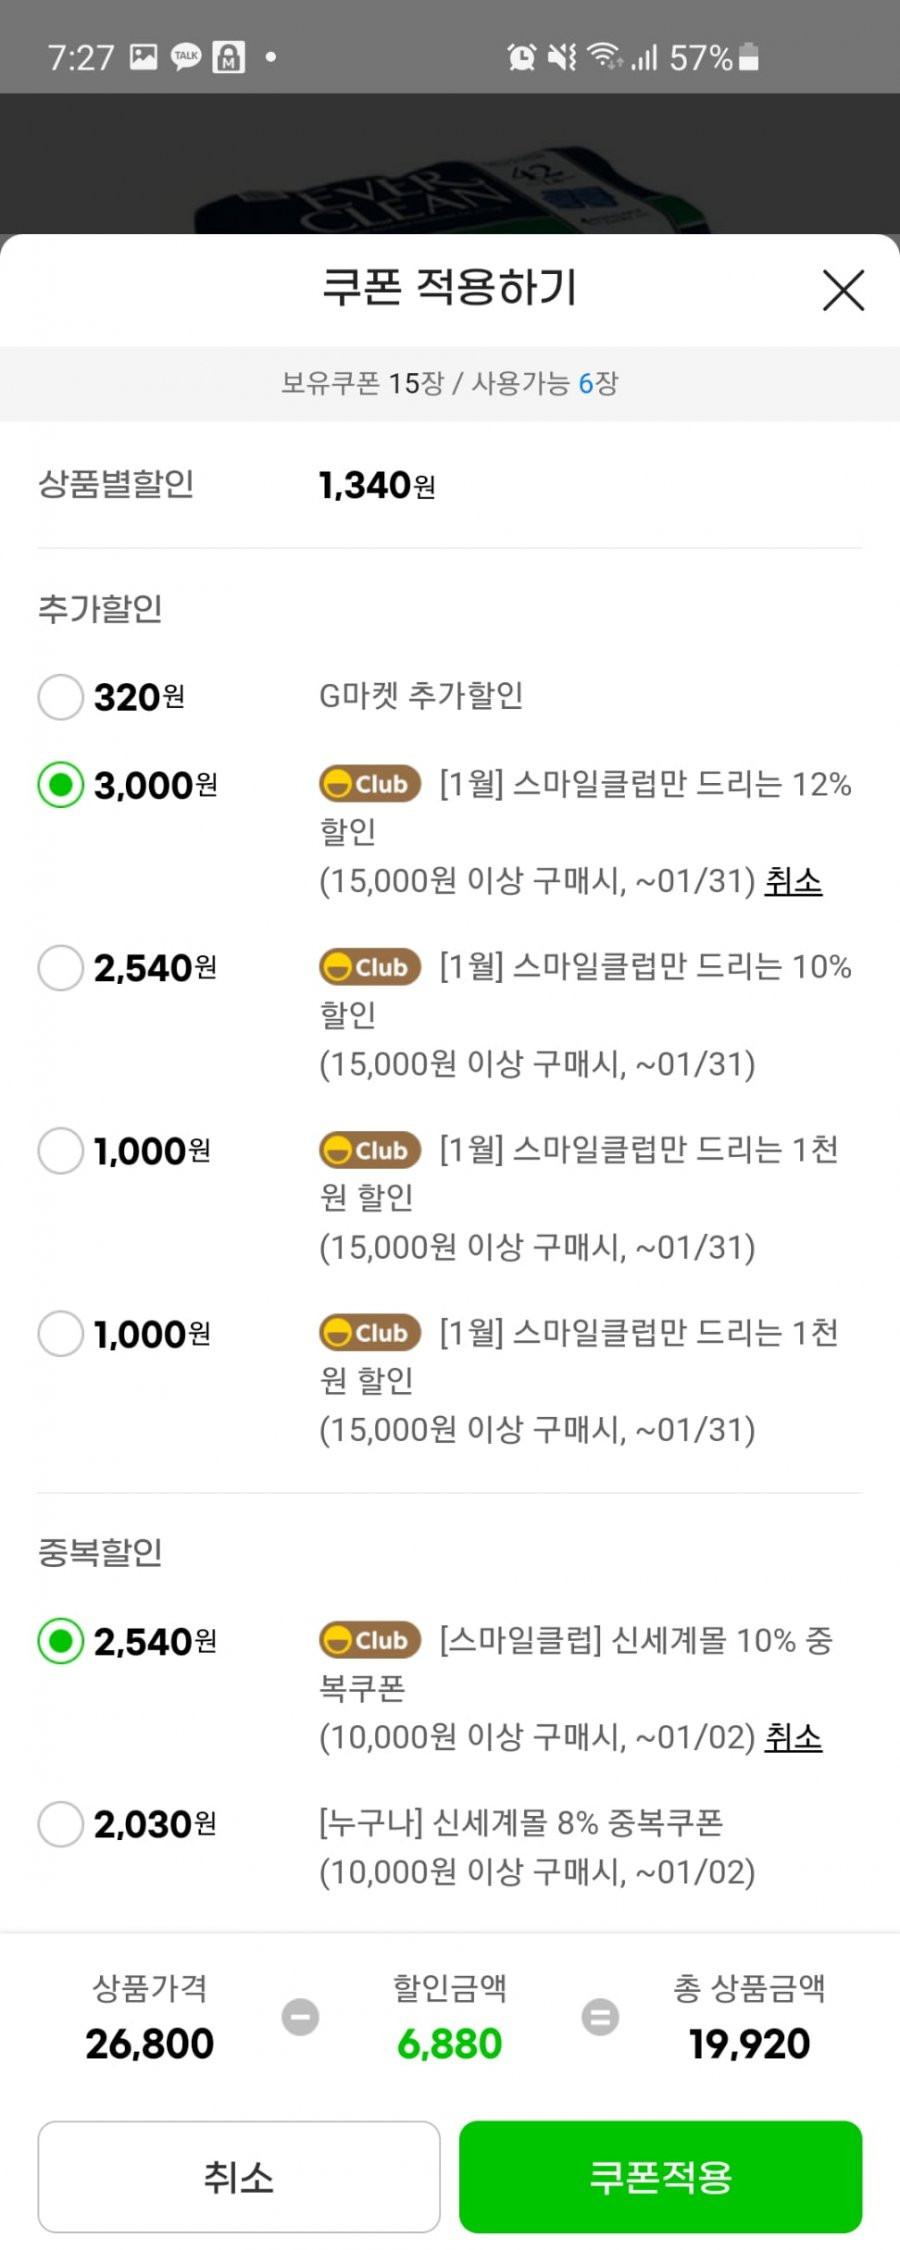Tap the battery status icon

(x=748, y=57)
